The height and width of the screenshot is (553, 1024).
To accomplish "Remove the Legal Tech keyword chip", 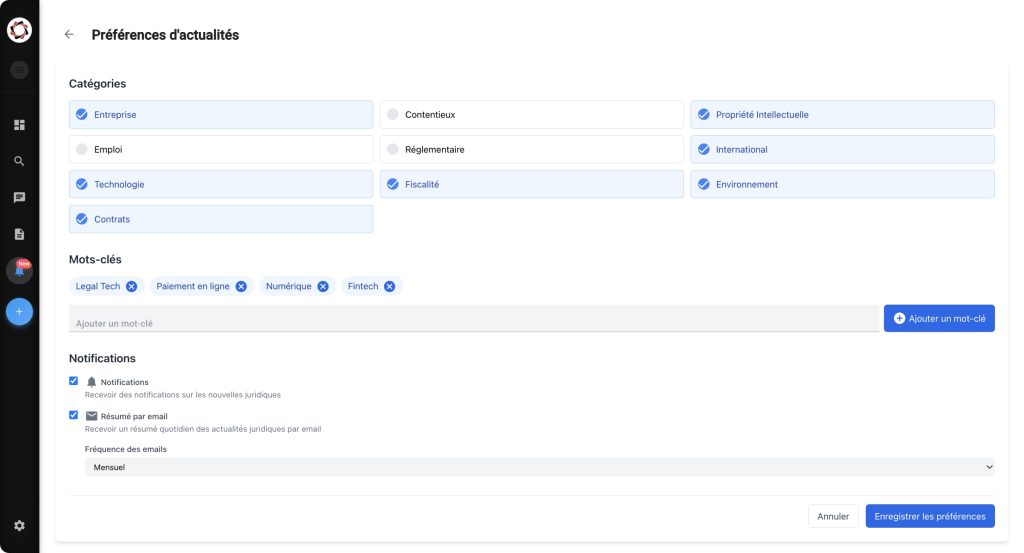I will point(131,286).
